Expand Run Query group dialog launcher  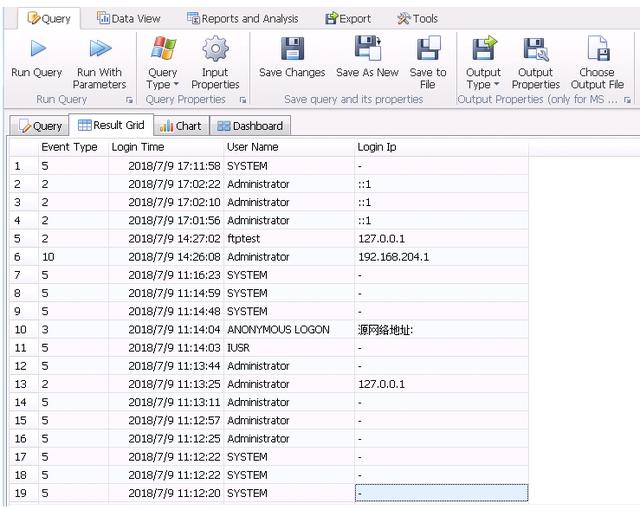(x=129, y=100)
